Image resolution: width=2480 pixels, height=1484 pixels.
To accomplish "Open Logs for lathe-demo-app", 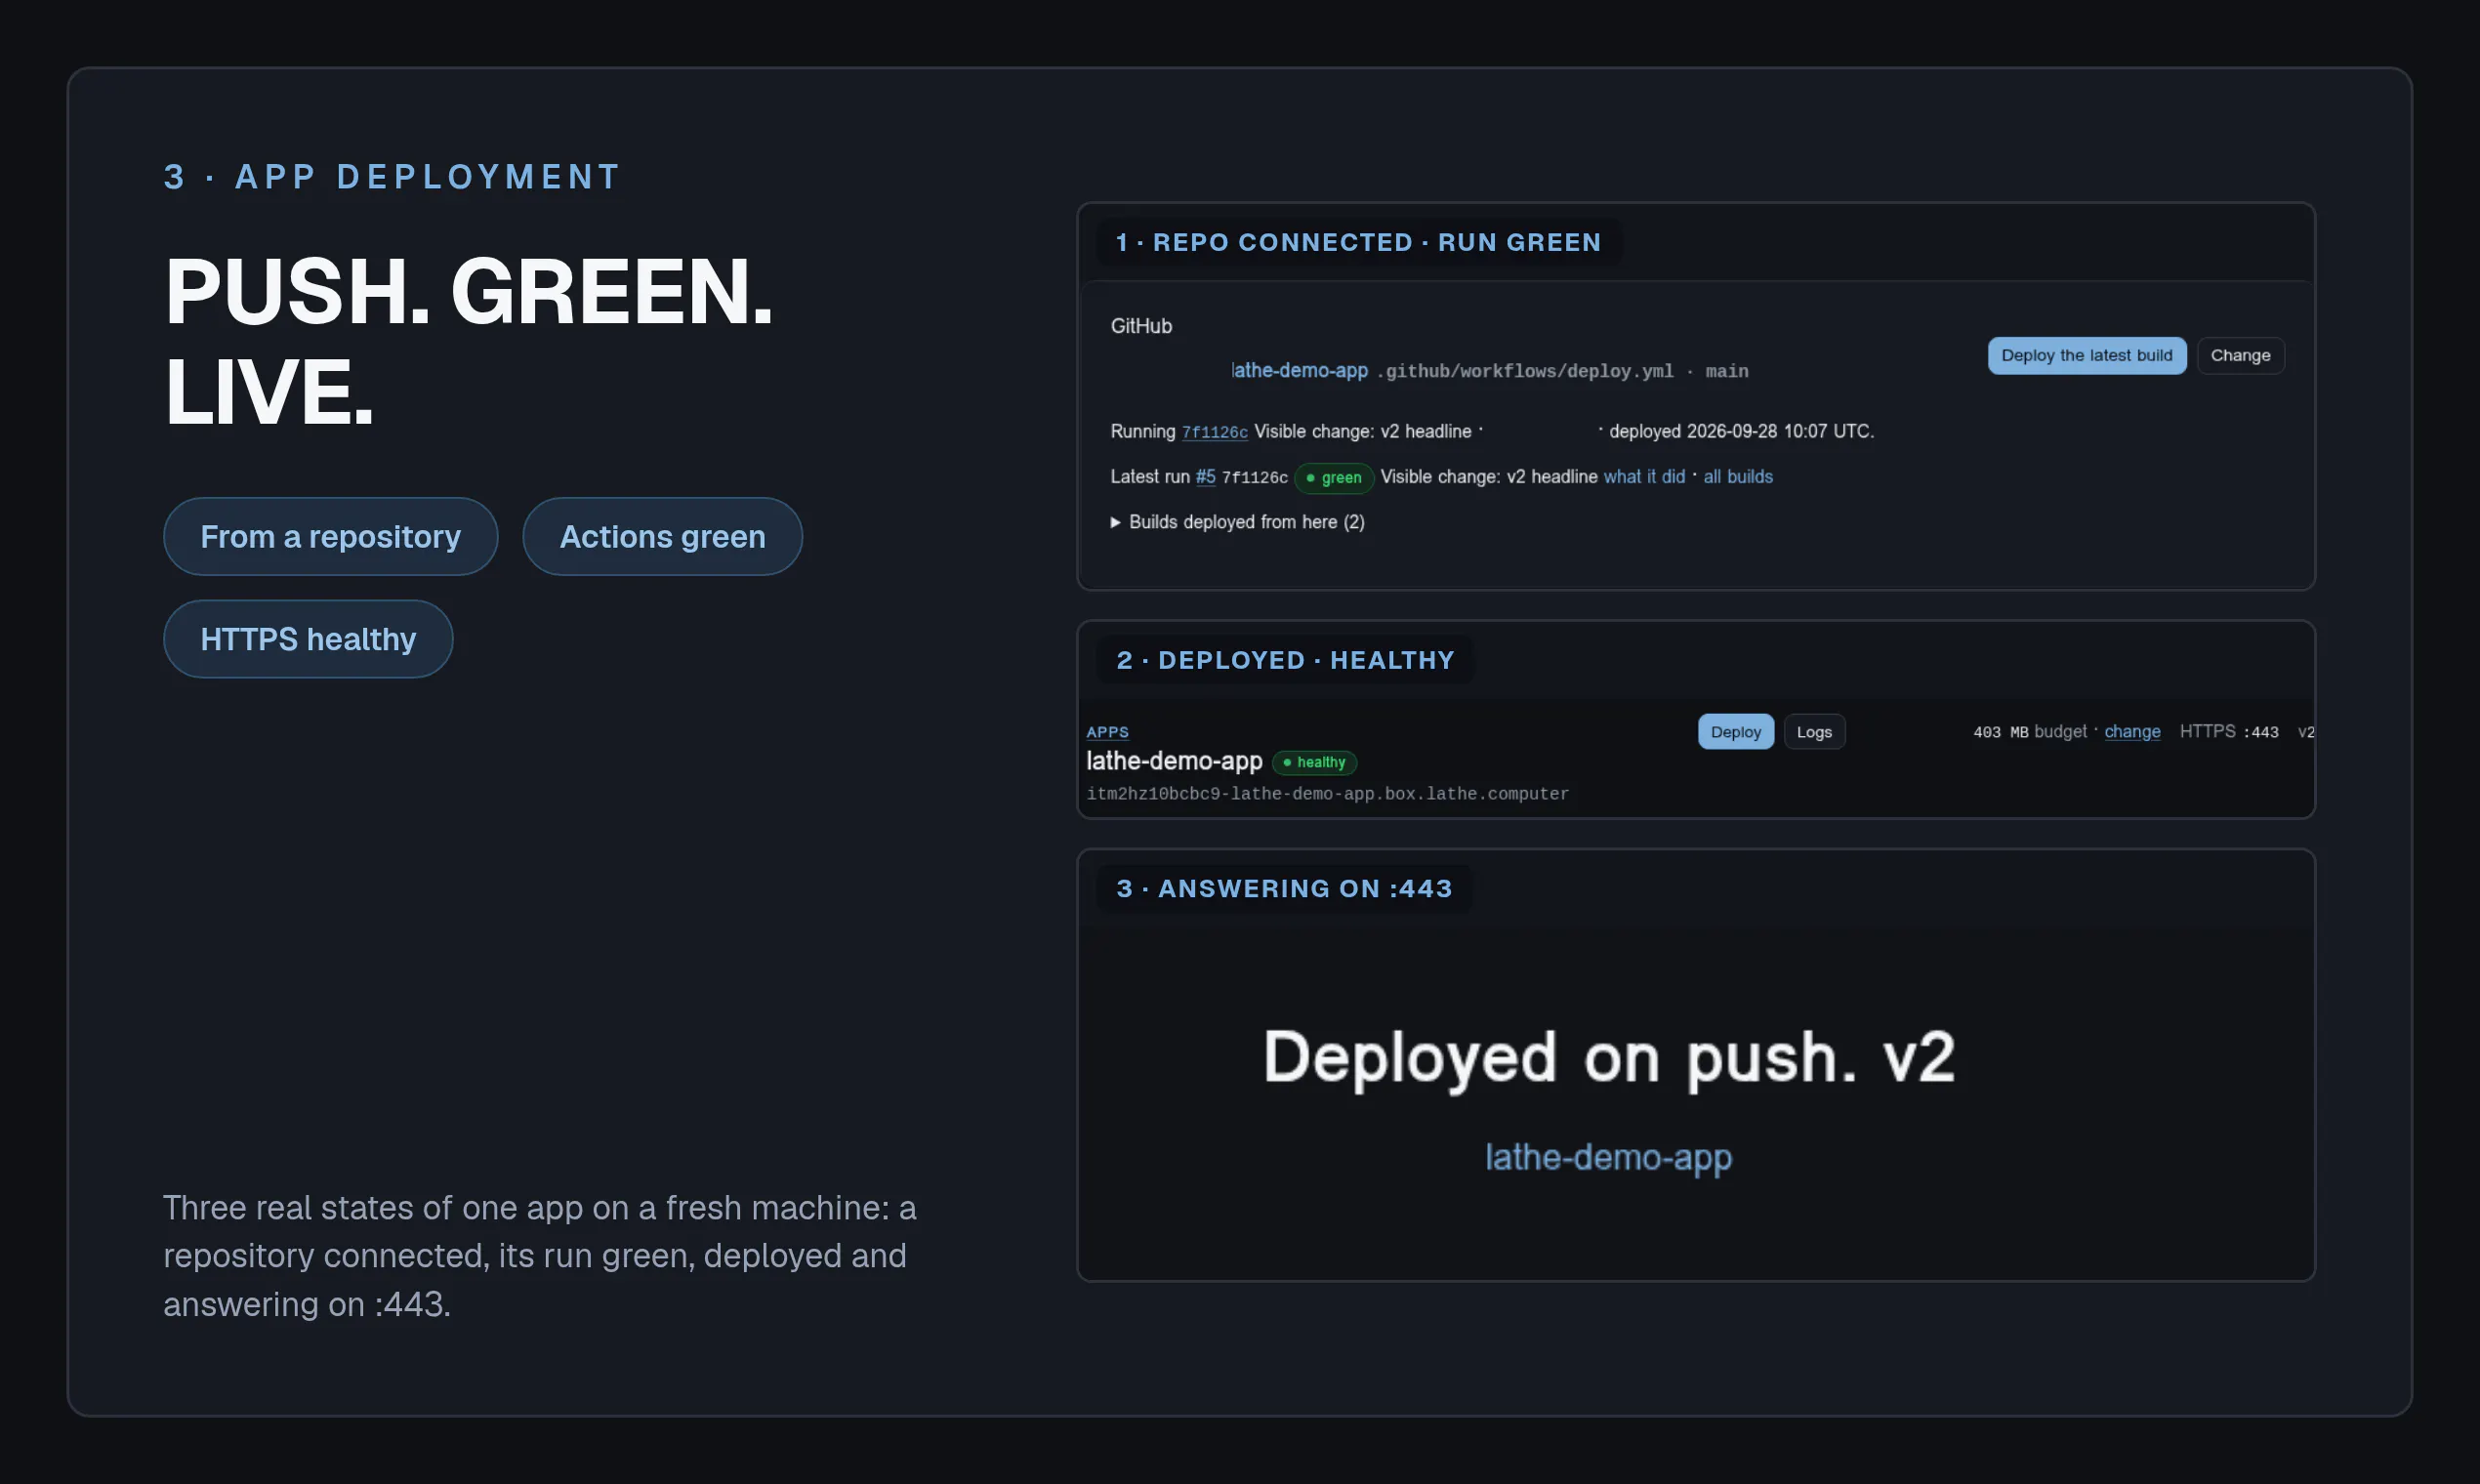I will [1814, 732].
